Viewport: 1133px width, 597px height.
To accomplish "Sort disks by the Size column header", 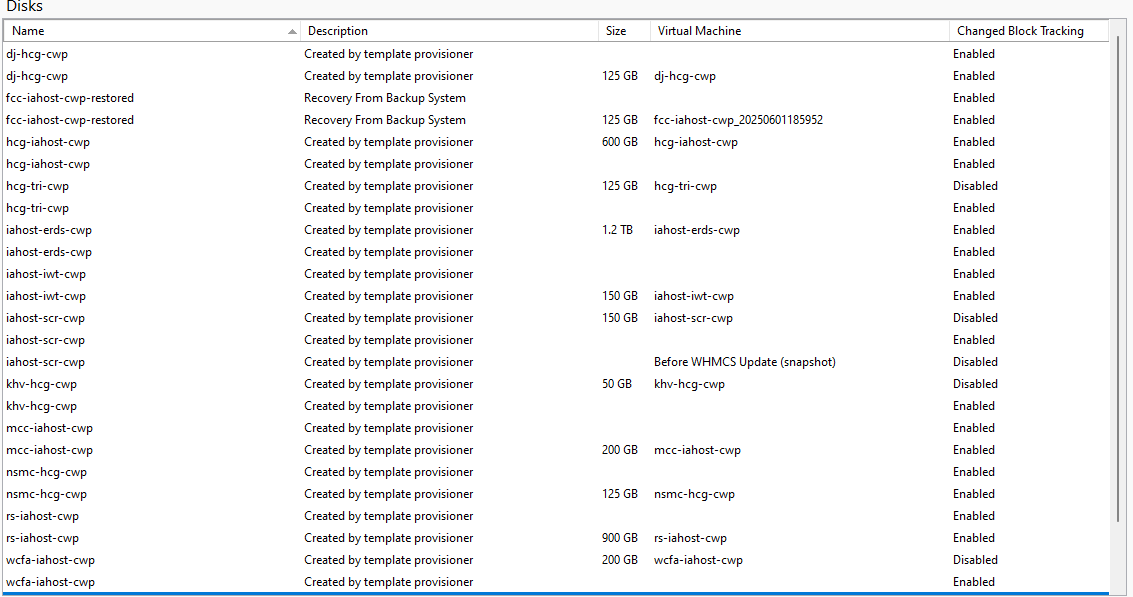I will [624, 31].
